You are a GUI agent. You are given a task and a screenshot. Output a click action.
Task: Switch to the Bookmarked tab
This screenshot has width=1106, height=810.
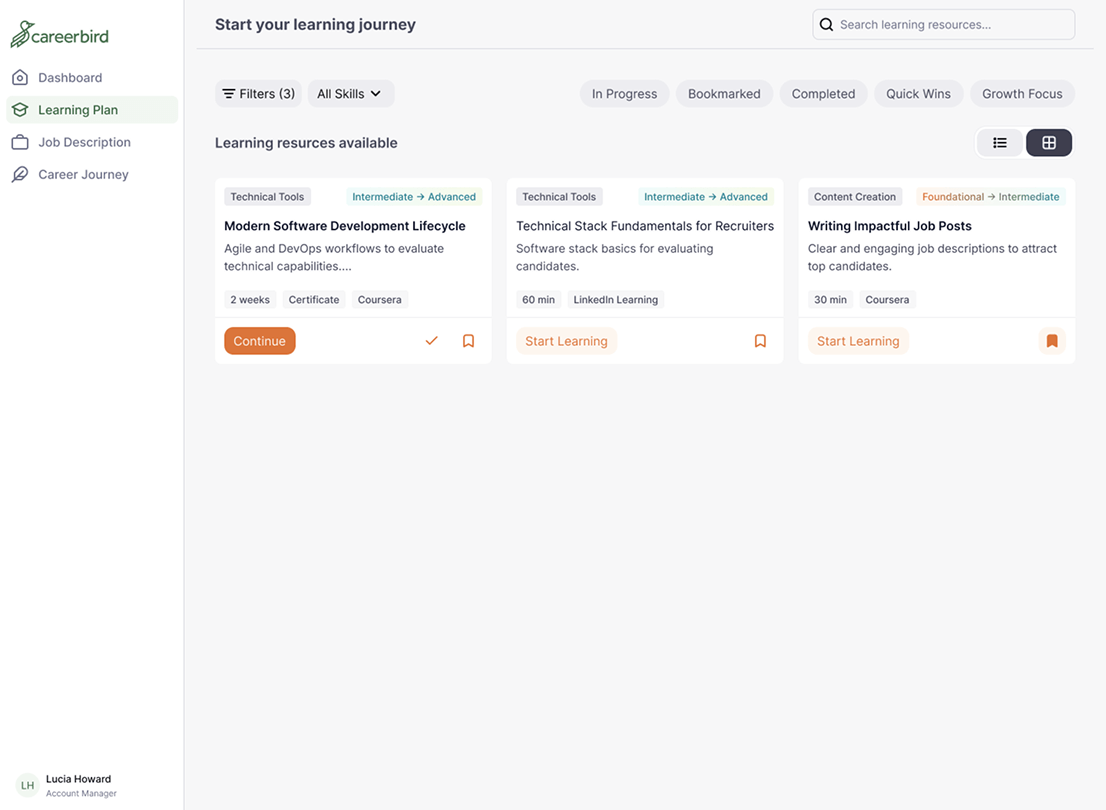coord(723,93)
